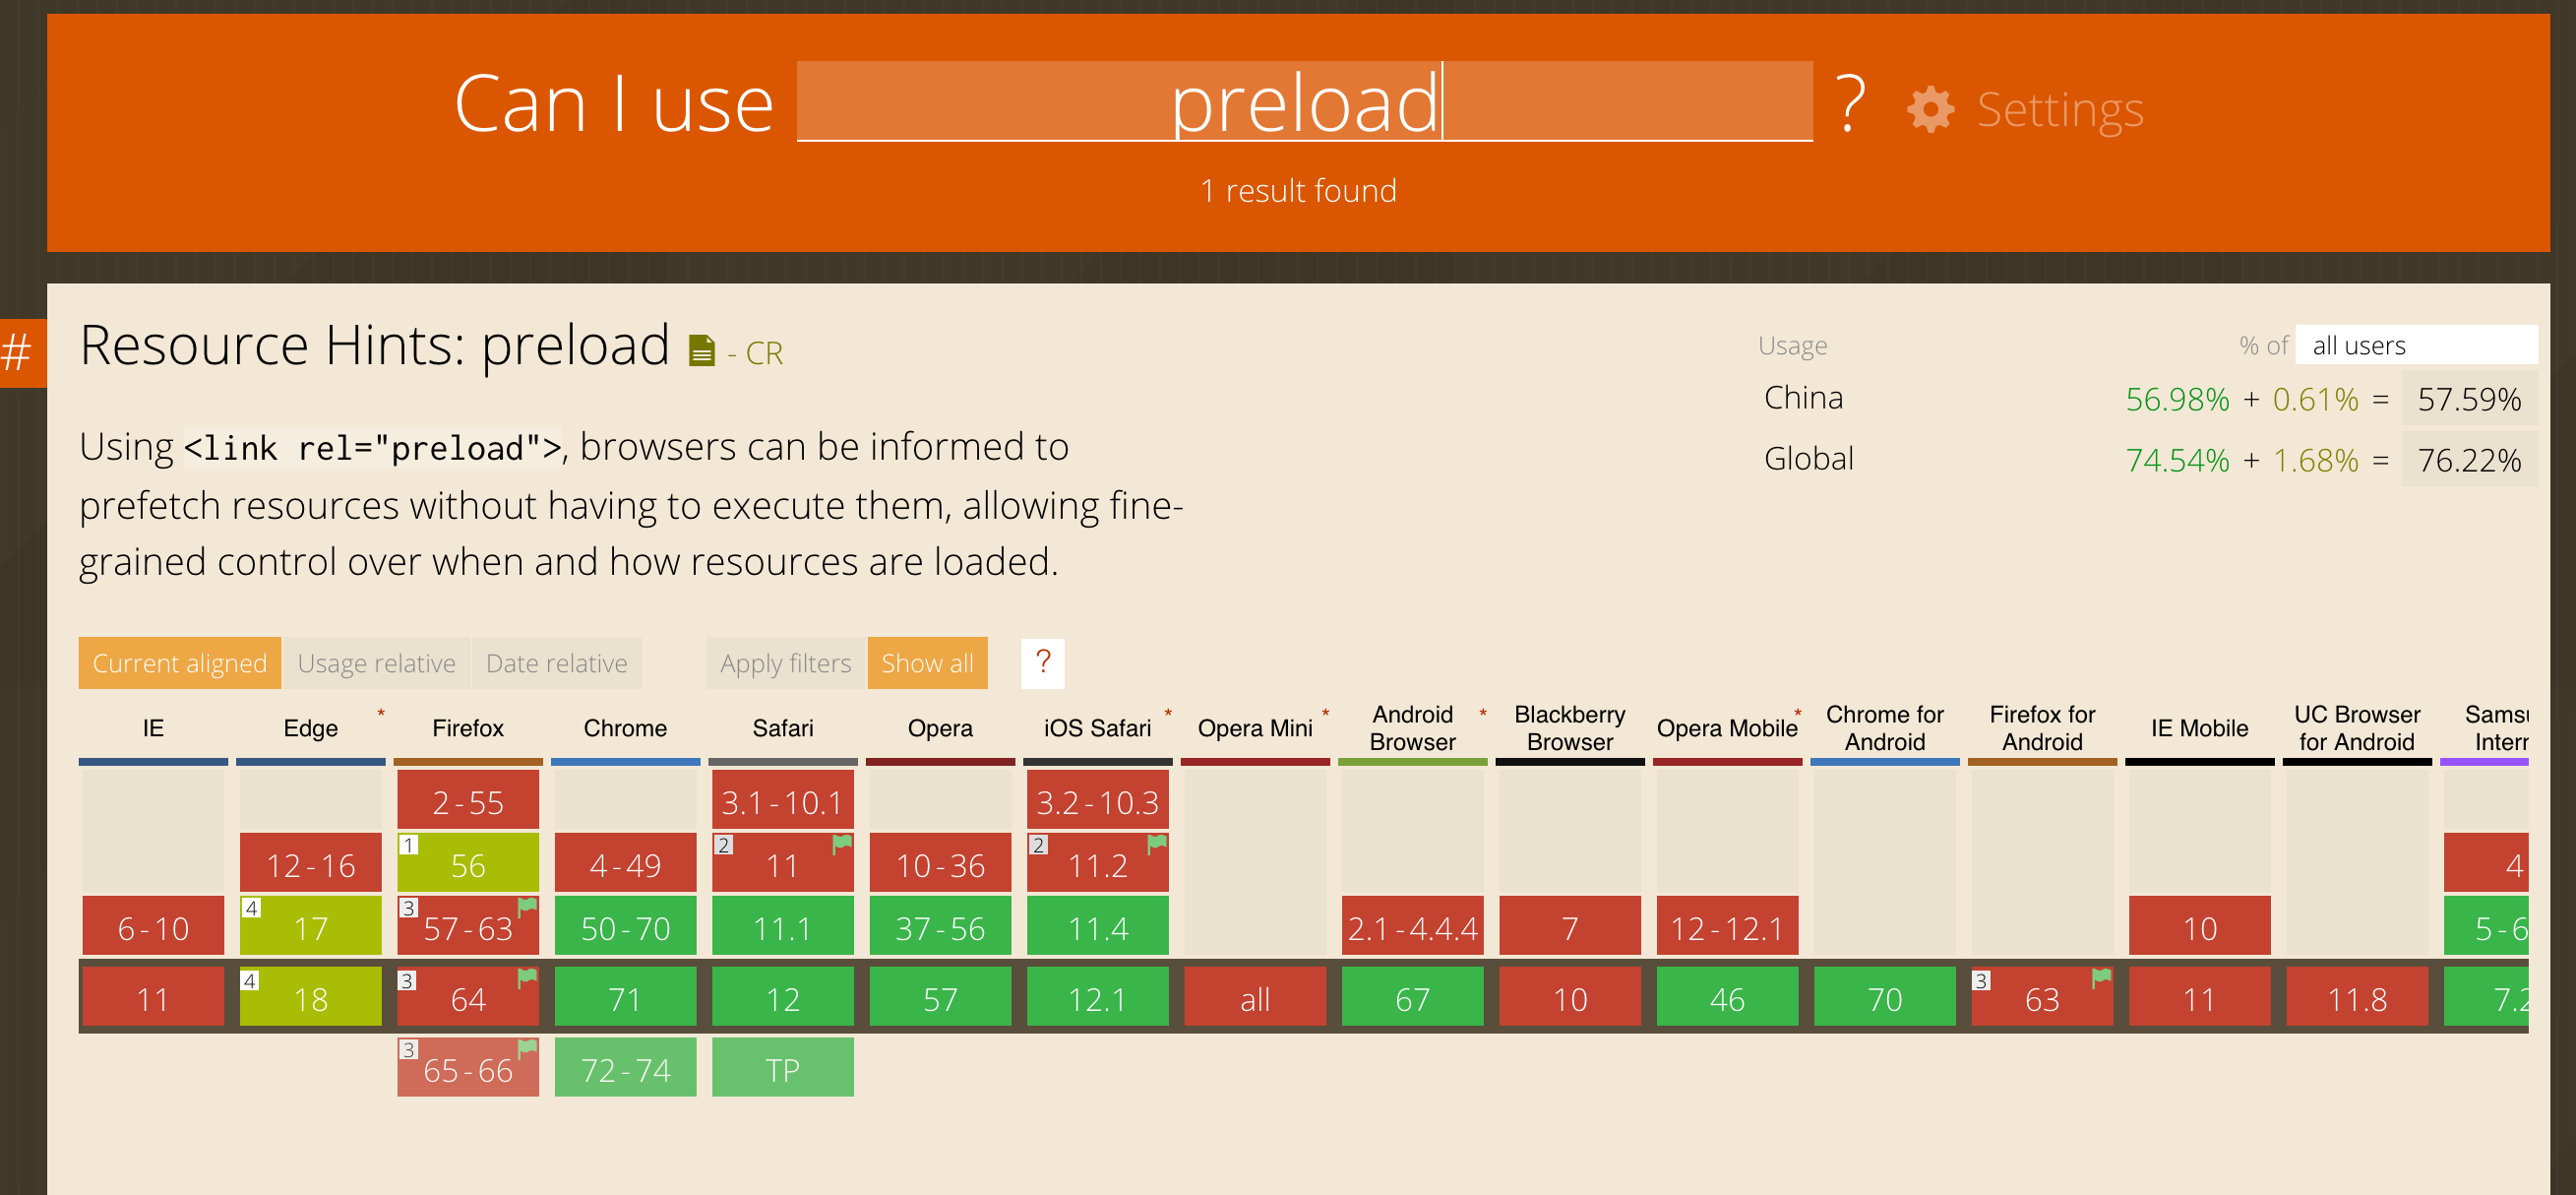The height and width of the screenshot is (1195, 2576).
Task: Click note marker 4 on Edge 18
Action: [x=250, y=980]
